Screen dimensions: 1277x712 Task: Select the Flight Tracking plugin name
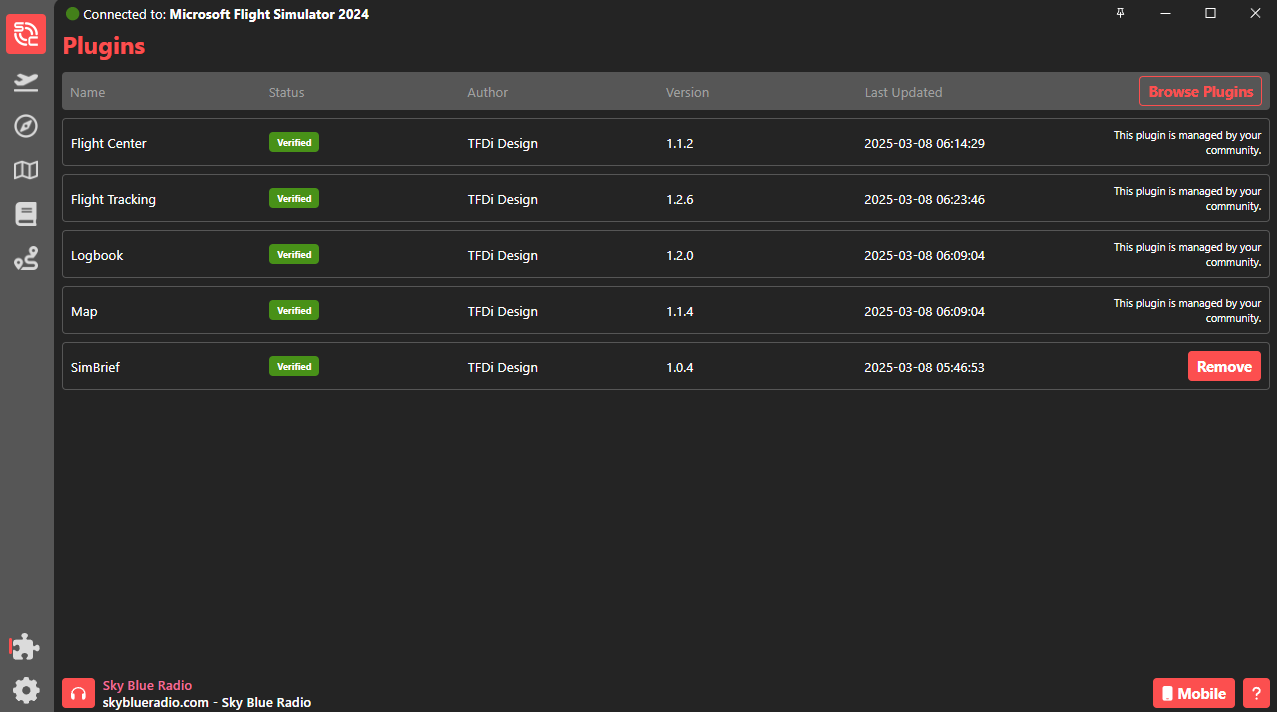(x=114, y=199)
